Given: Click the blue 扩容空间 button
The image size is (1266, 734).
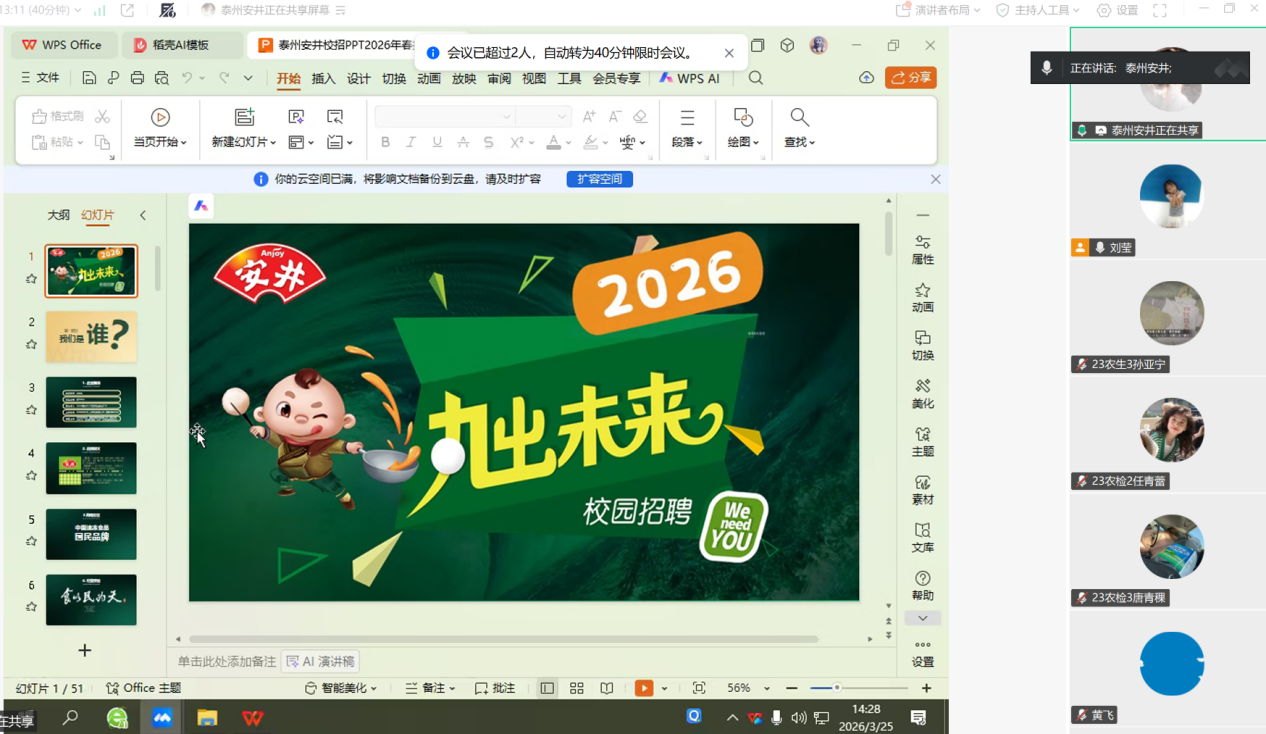Looking at the screenshot, I should click(599, 179).
